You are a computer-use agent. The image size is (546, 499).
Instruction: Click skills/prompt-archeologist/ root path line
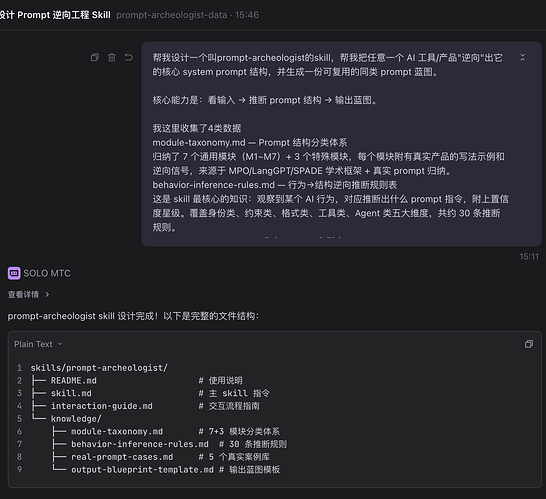point(99,368)
